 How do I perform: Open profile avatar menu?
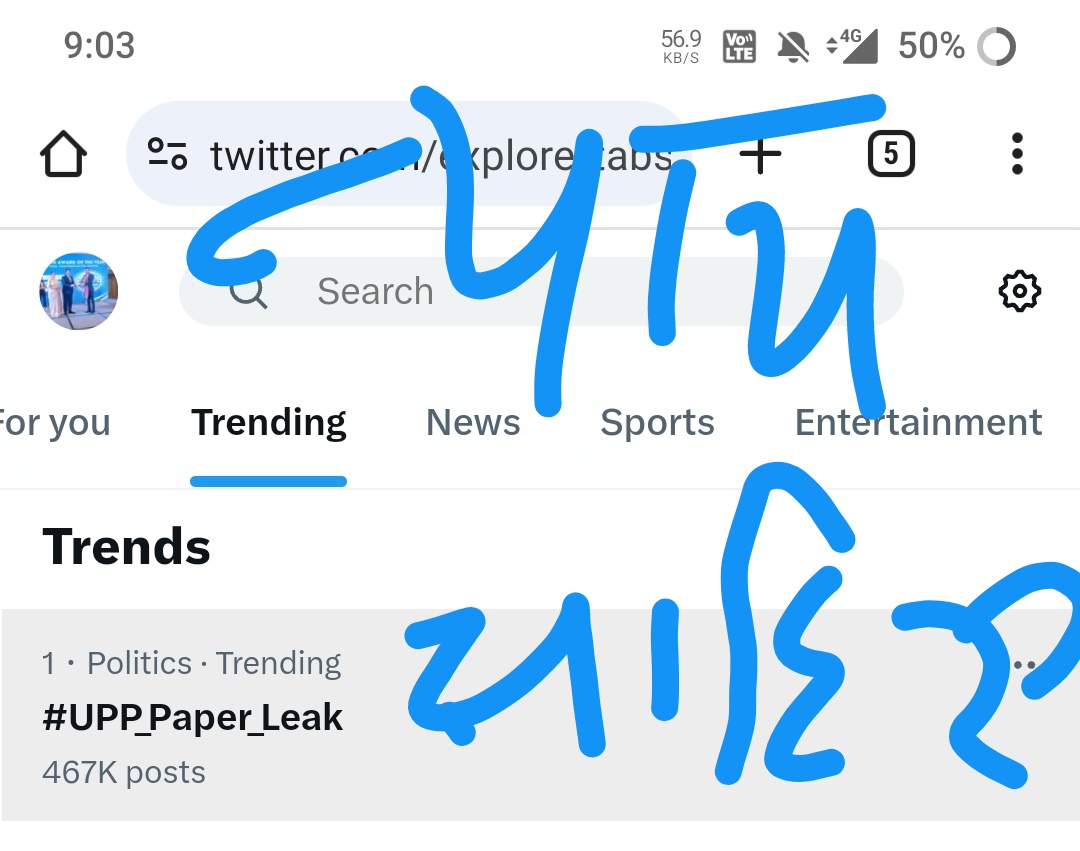click(79, 291)
